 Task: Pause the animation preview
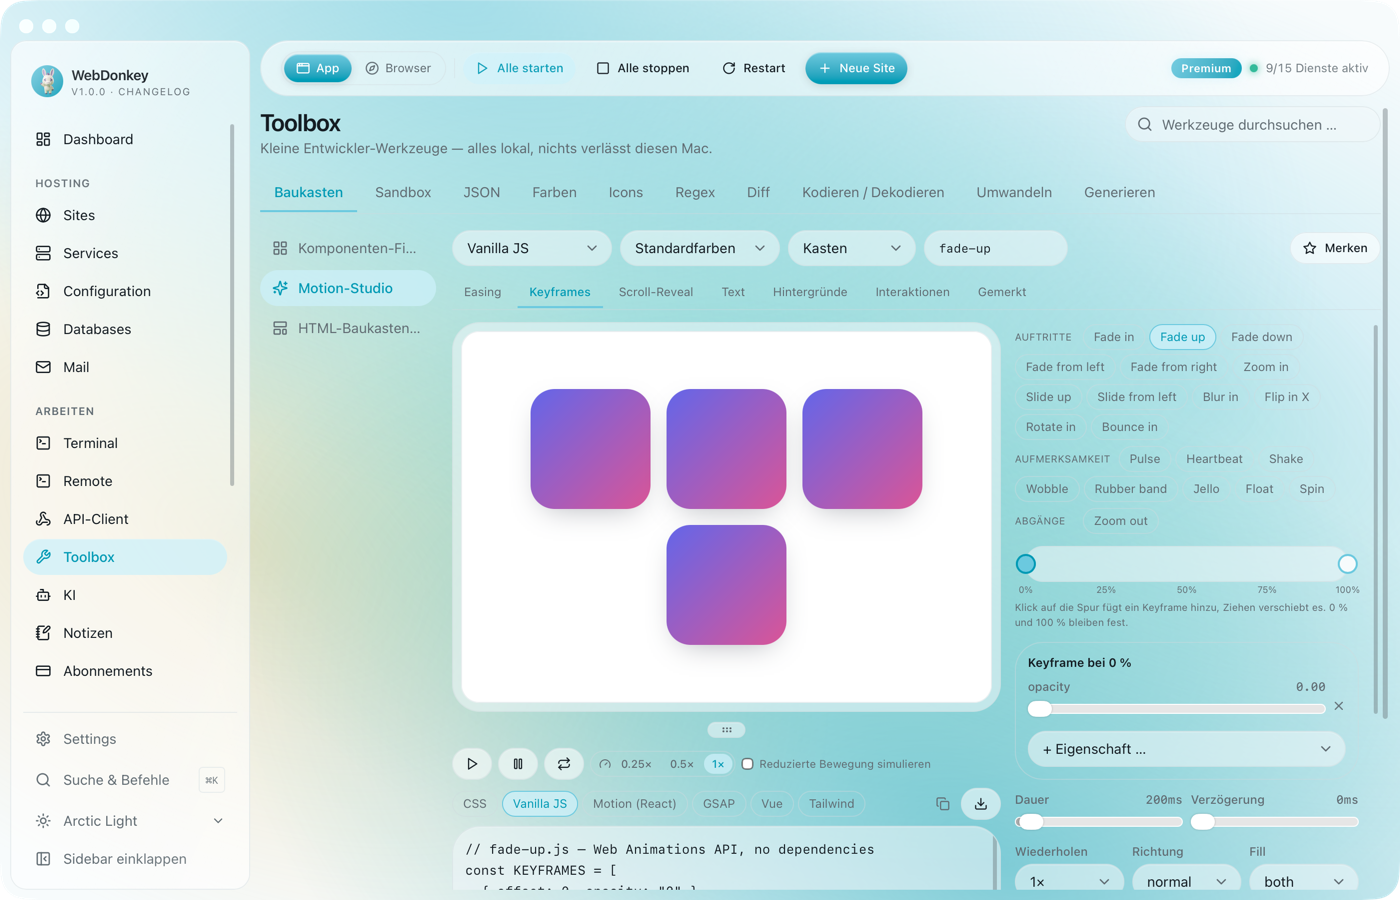pyautogui.click(x=518, y=764)
